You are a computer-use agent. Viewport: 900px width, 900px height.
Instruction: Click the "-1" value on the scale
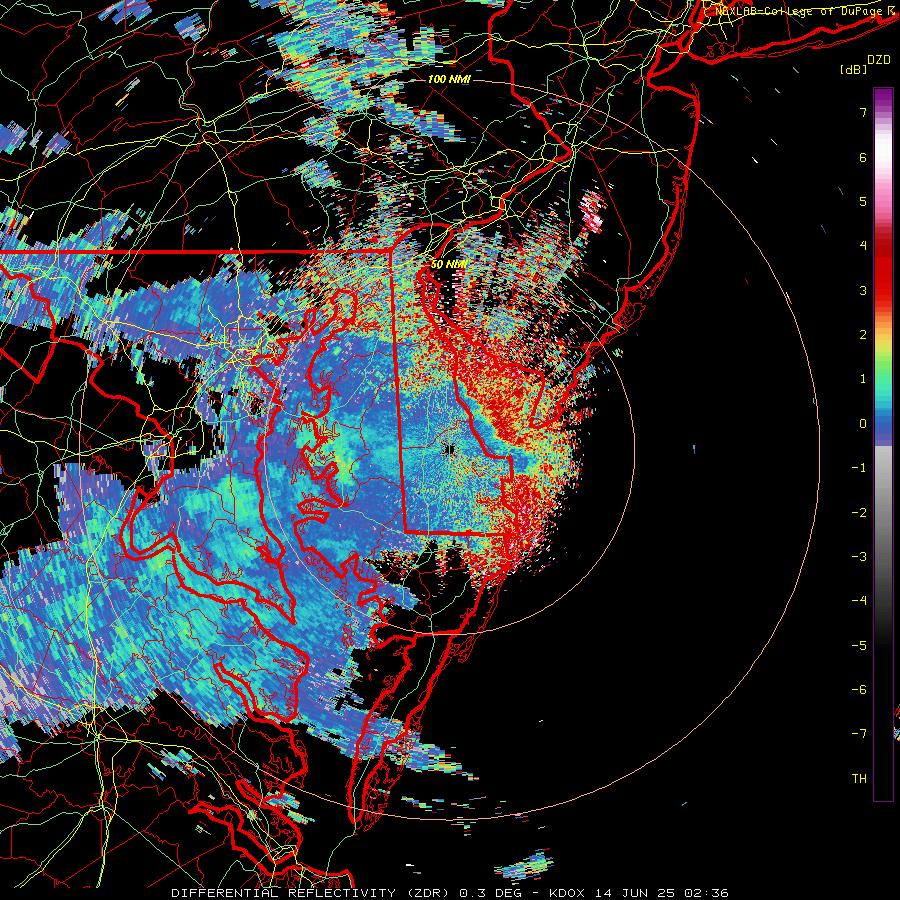point(859,468)
